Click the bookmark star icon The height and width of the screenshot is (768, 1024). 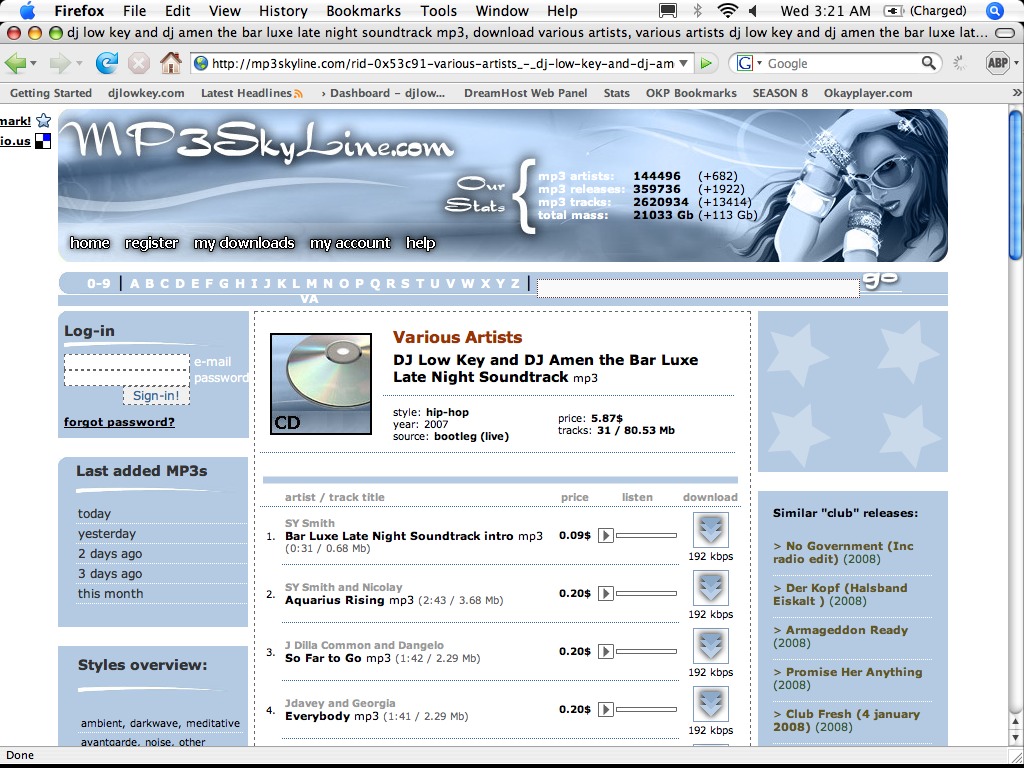coord(43,120)
